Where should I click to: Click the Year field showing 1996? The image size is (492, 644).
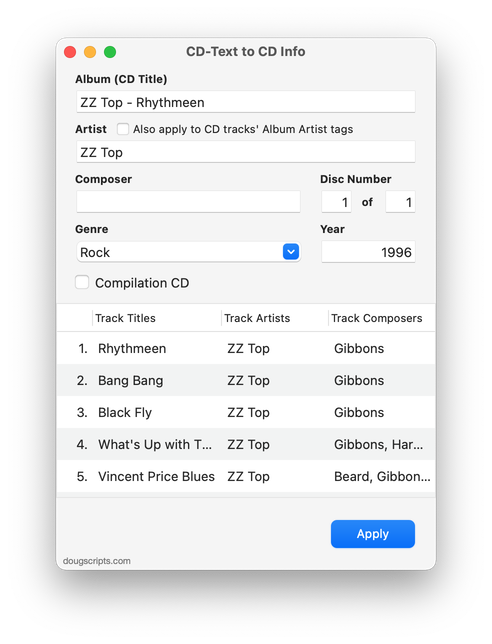click(x=368, y=252)
